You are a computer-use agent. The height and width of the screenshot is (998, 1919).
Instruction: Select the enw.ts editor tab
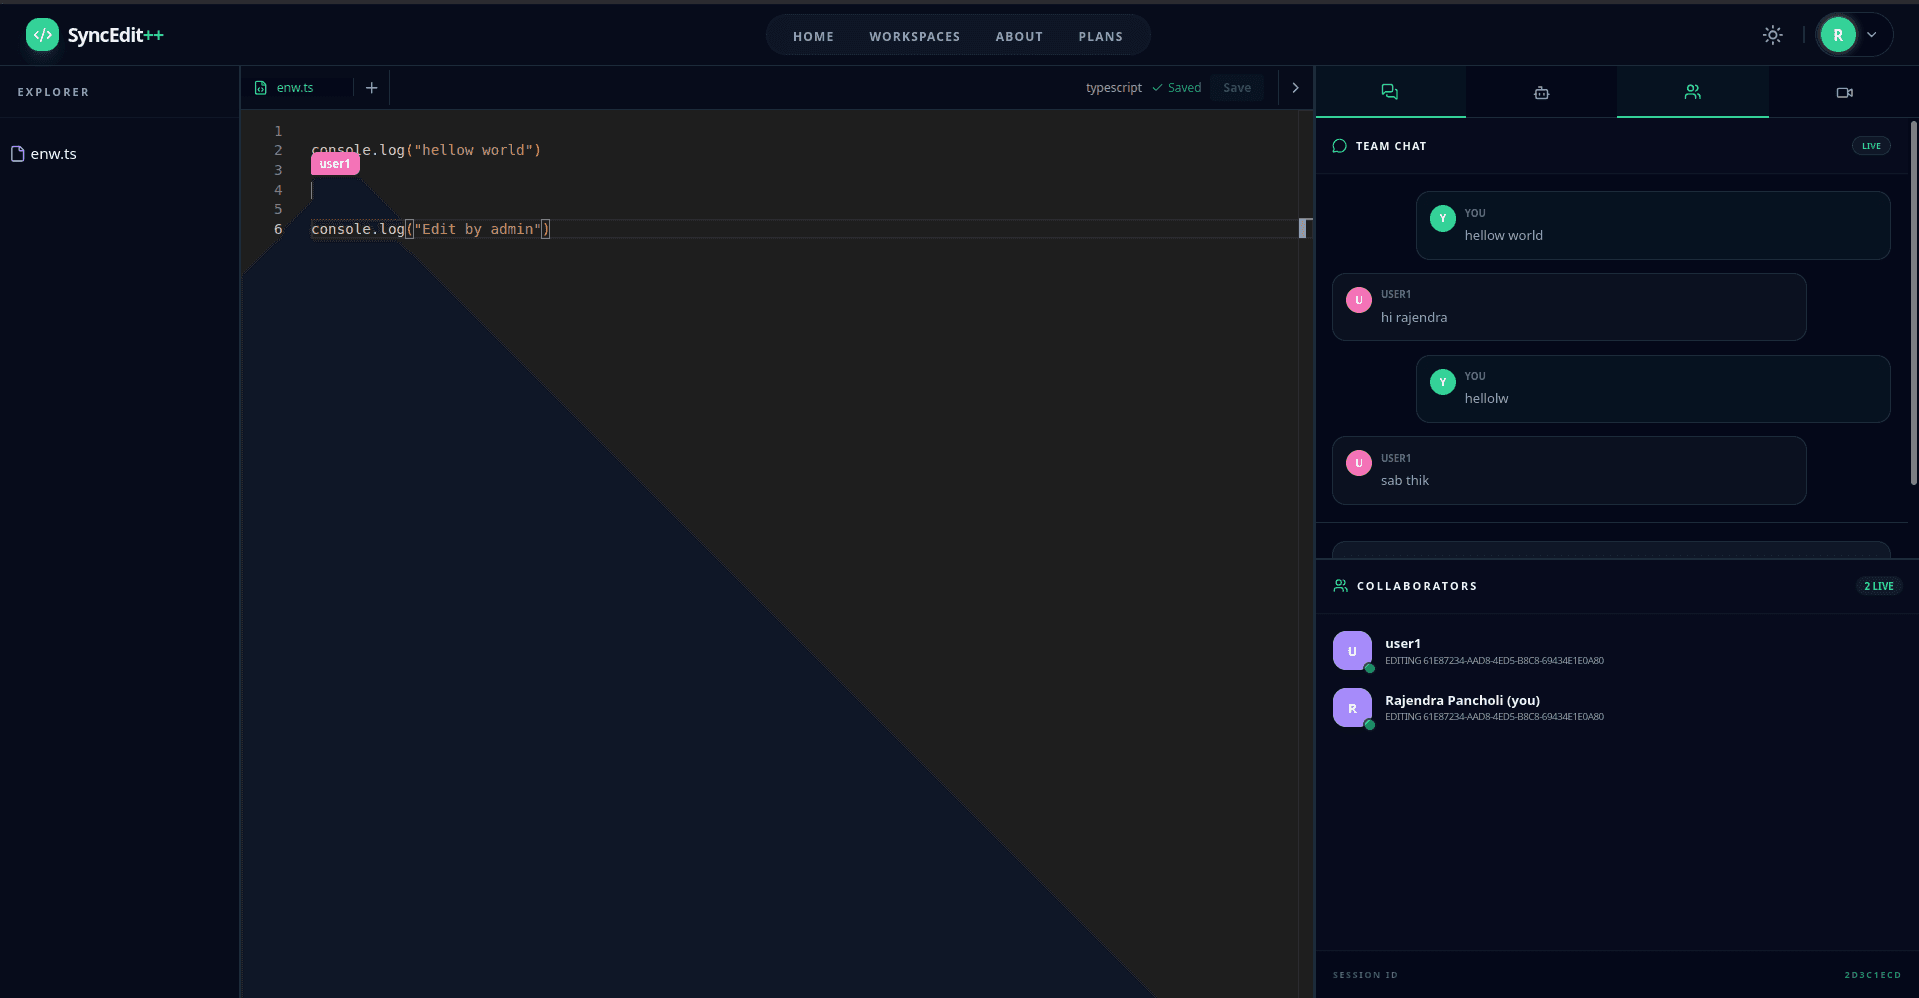tap(295, 88)
